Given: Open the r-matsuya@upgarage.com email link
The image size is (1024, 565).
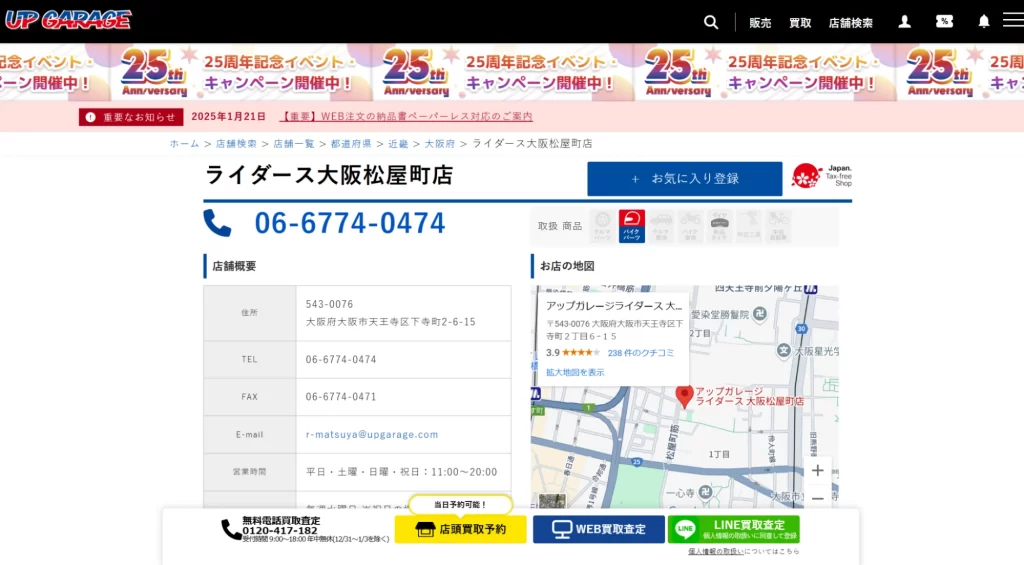Looking at the screenshot, I should click(x=372, y=434).
